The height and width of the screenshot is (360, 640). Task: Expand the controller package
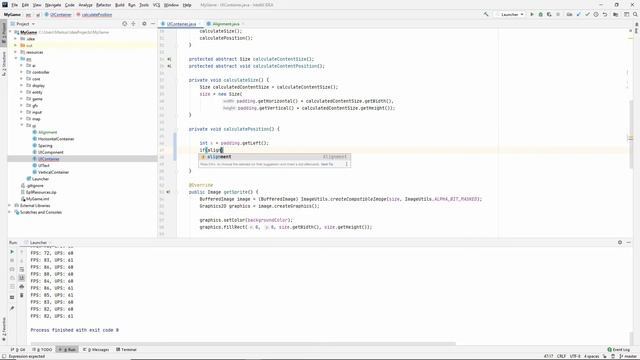[x=21, y=72]
